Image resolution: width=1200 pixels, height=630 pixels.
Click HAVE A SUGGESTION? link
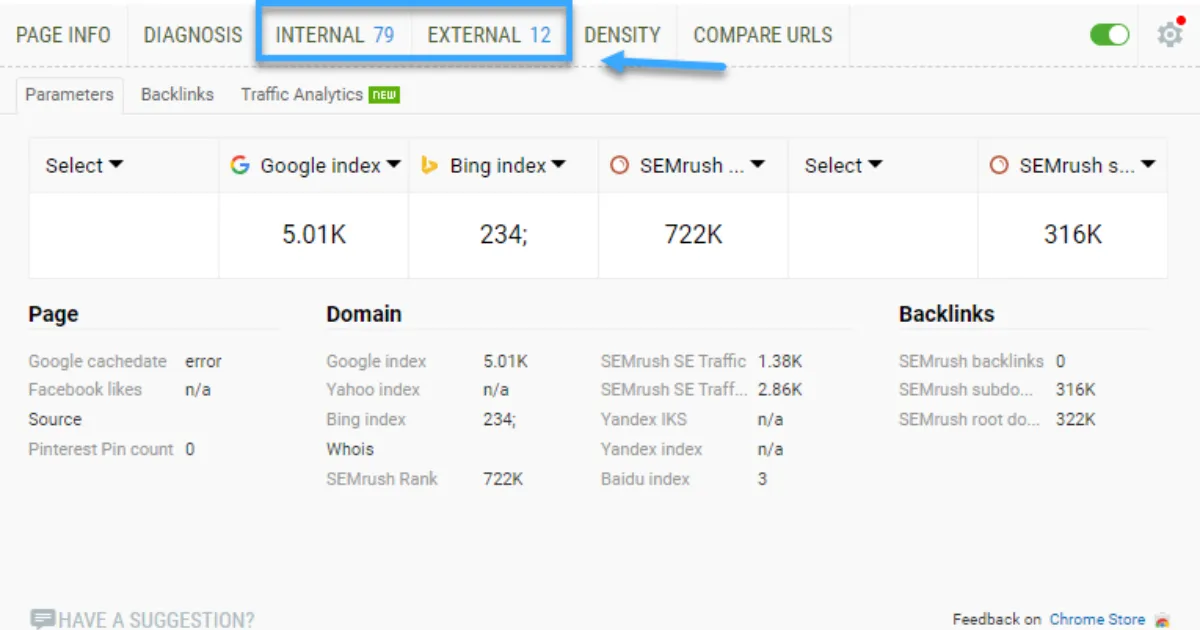(156, 620)
